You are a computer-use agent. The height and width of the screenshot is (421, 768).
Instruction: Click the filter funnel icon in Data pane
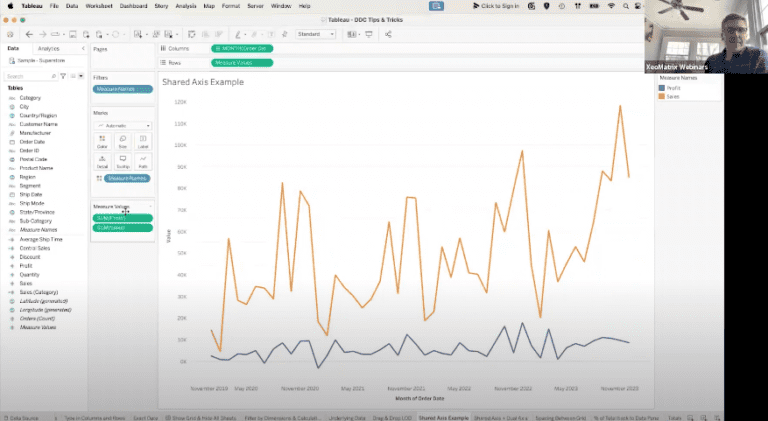[x=63, y=76]
